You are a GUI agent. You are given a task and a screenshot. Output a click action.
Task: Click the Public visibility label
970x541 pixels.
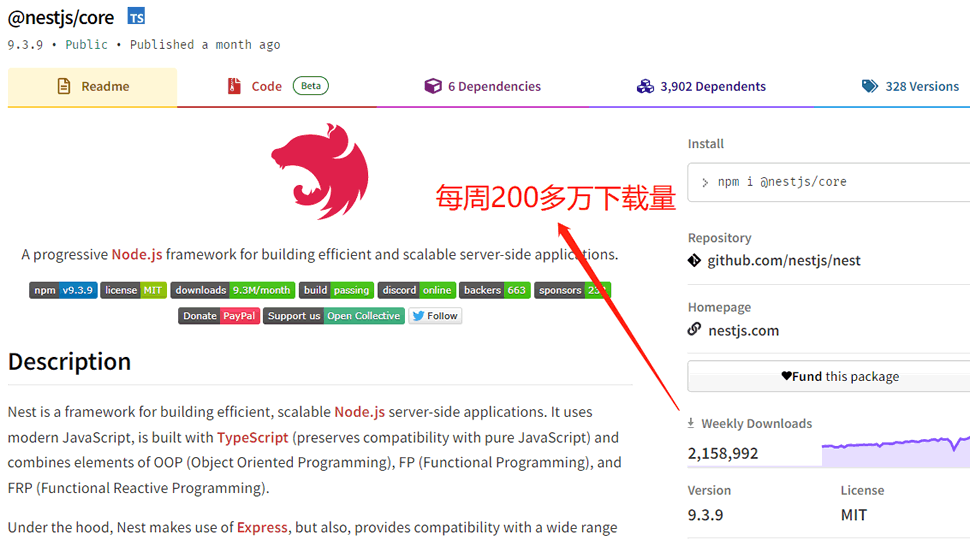pyautogui.click(x=86, y=45)
